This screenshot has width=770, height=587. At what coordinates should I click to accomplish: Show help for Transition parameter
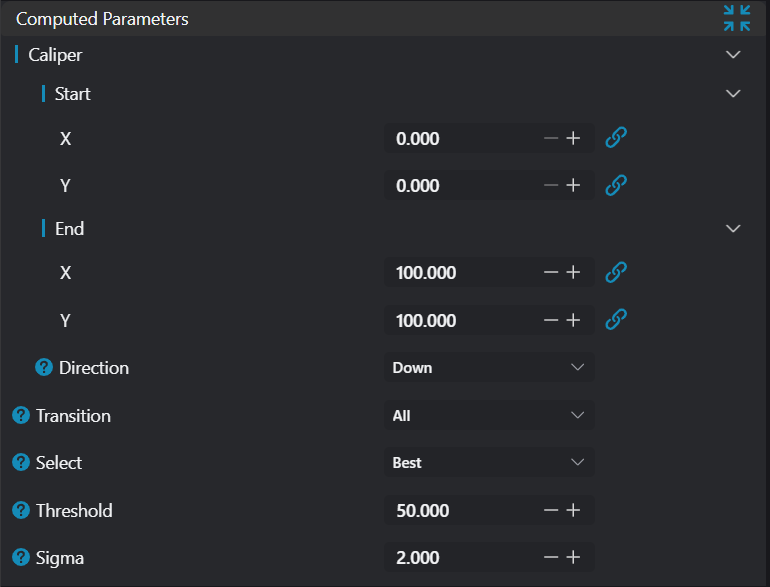tap(21, 415)
